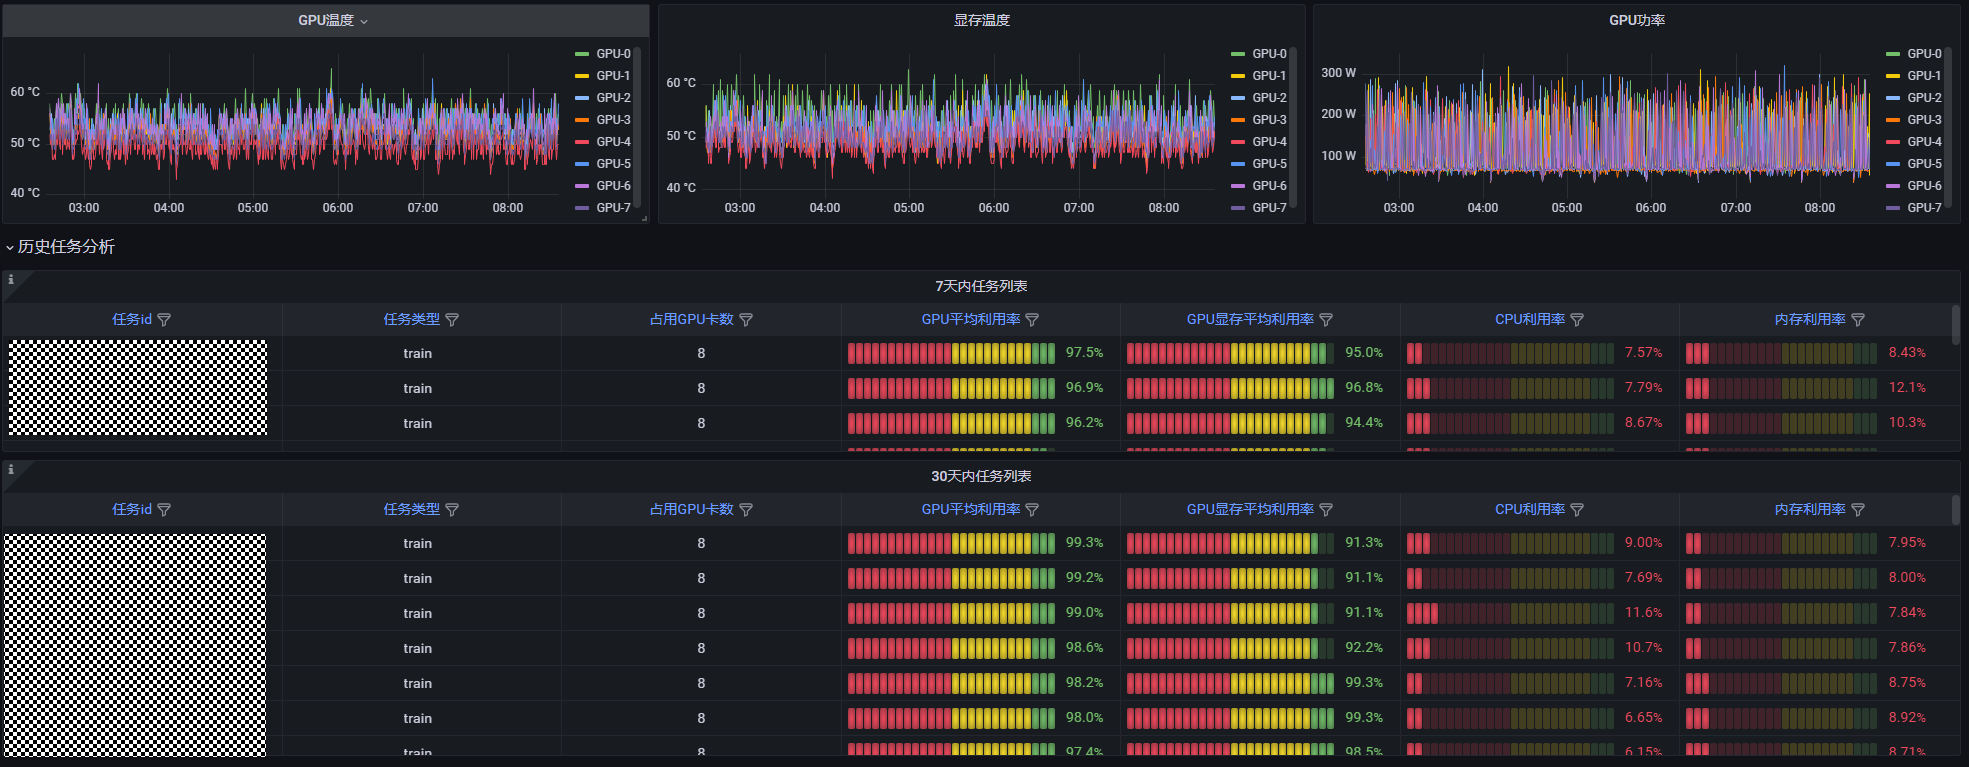Toggle GPU-6 series in GPU功率 legend
The width and height of the screenshot is (1969, 767).
tap(1924, 186)
